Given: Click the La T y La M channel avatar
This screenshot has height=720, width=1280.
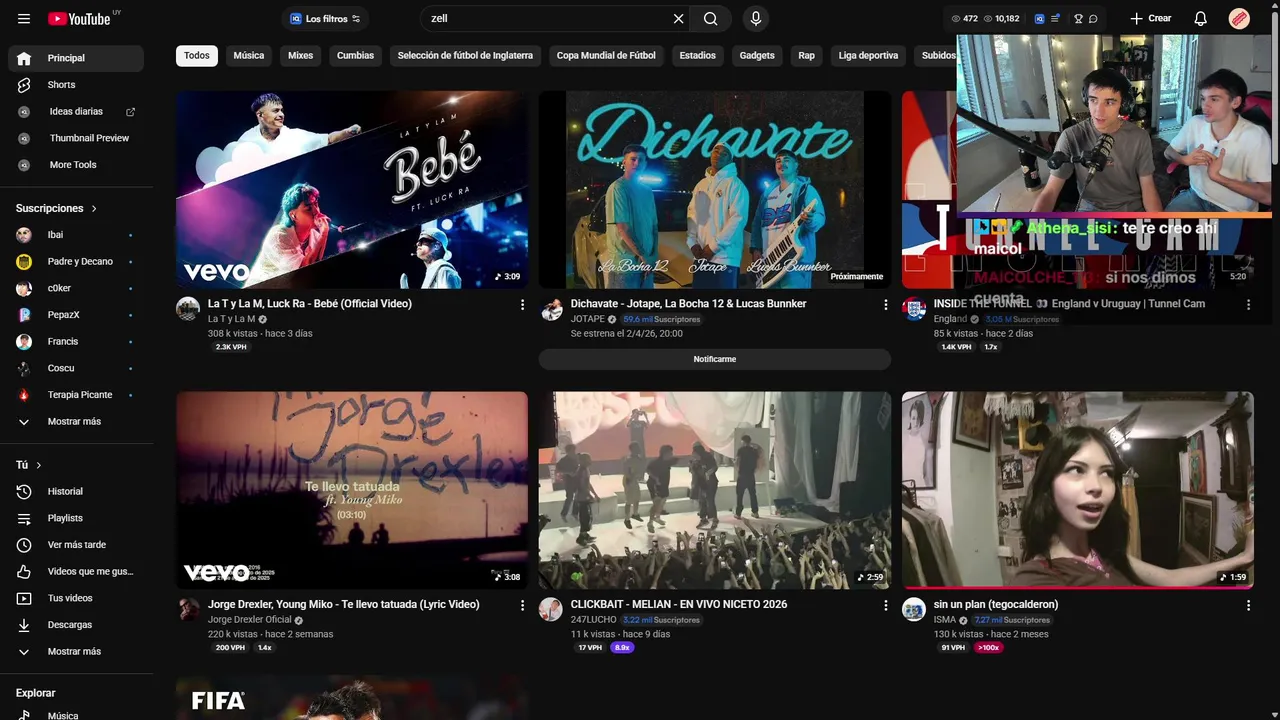Looking at the screenshot, I should pyautogui.click(x=188, y=308).
